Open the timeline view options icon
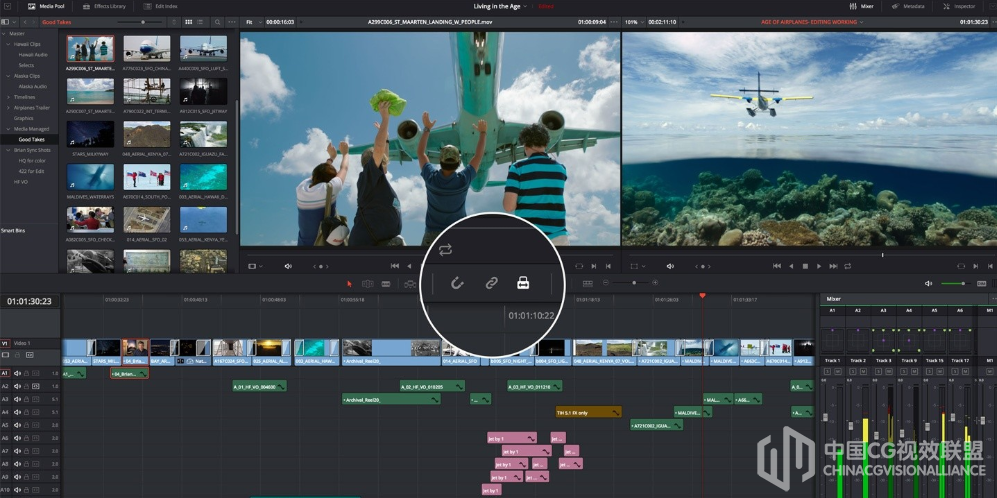This screenshot has height=498, width=997. pos(588,284)
